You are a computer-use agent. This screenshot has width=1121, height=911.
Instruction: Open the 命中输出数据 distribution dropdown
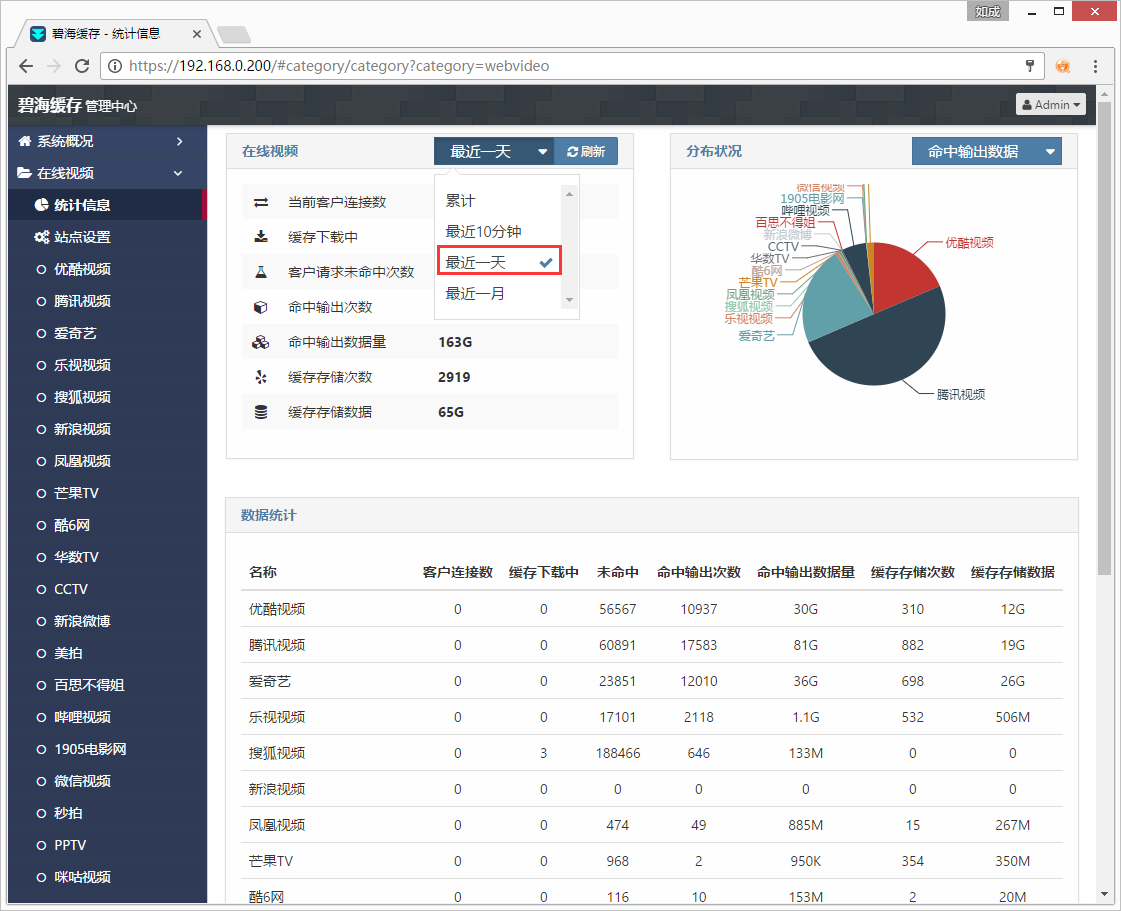click(x=986, y=151)
